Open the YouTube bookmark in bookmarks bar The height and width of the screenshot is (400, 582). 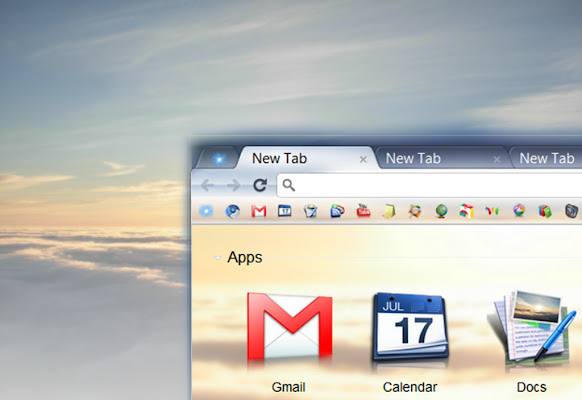(363, 210)
